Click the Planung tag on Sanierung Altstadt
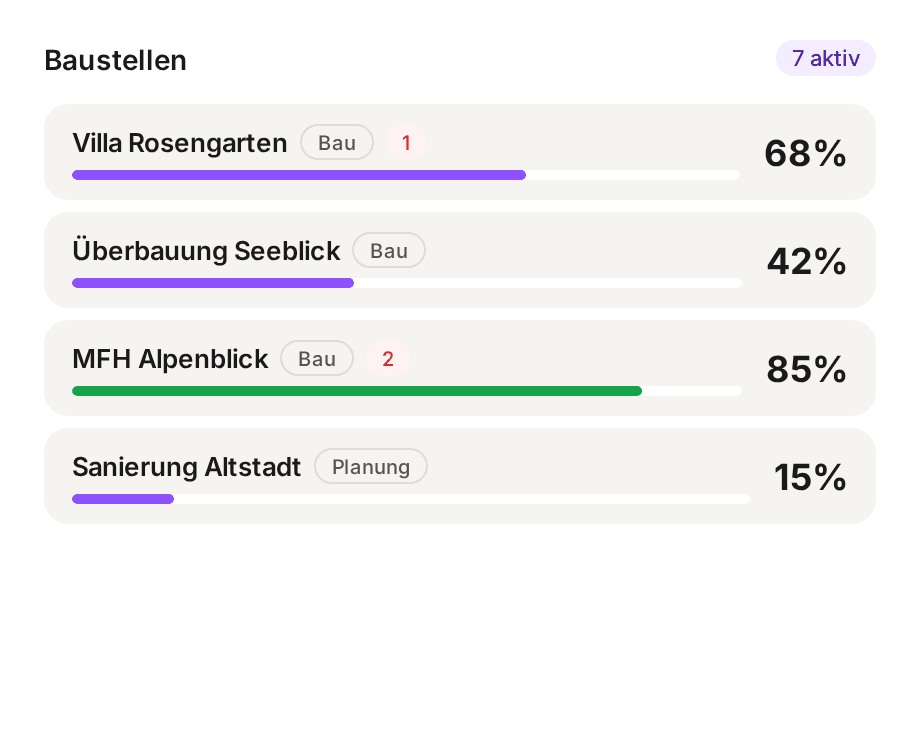920x740 pixels. click(x=371, y=467)
